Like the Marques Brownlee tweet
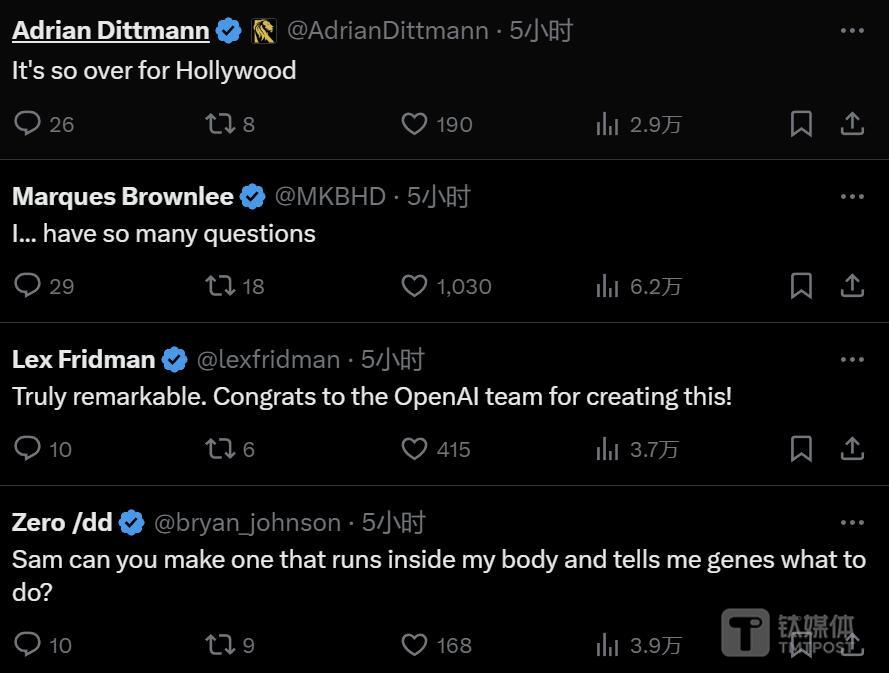The height and width of the screenshot is (673, 889). pyautogui.click(x=414, y=286)
